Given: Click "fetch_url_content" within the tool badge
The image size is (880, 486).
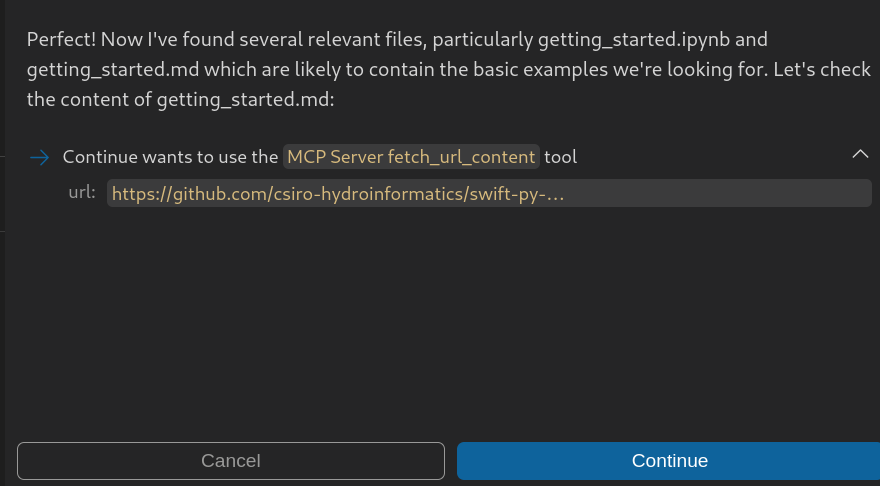Looking at the screenshot, I should coord(461,157).
